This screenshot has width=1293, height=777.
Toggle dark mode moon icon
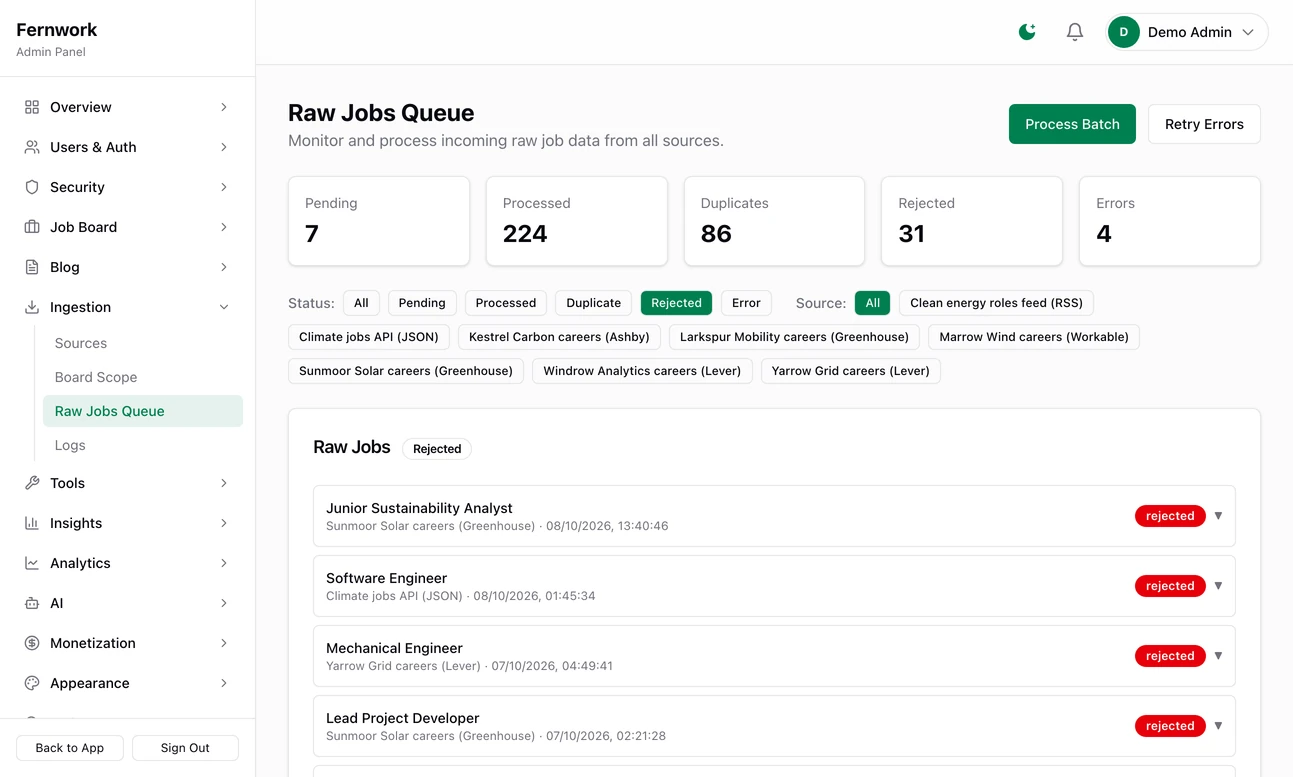(1027, 32)
